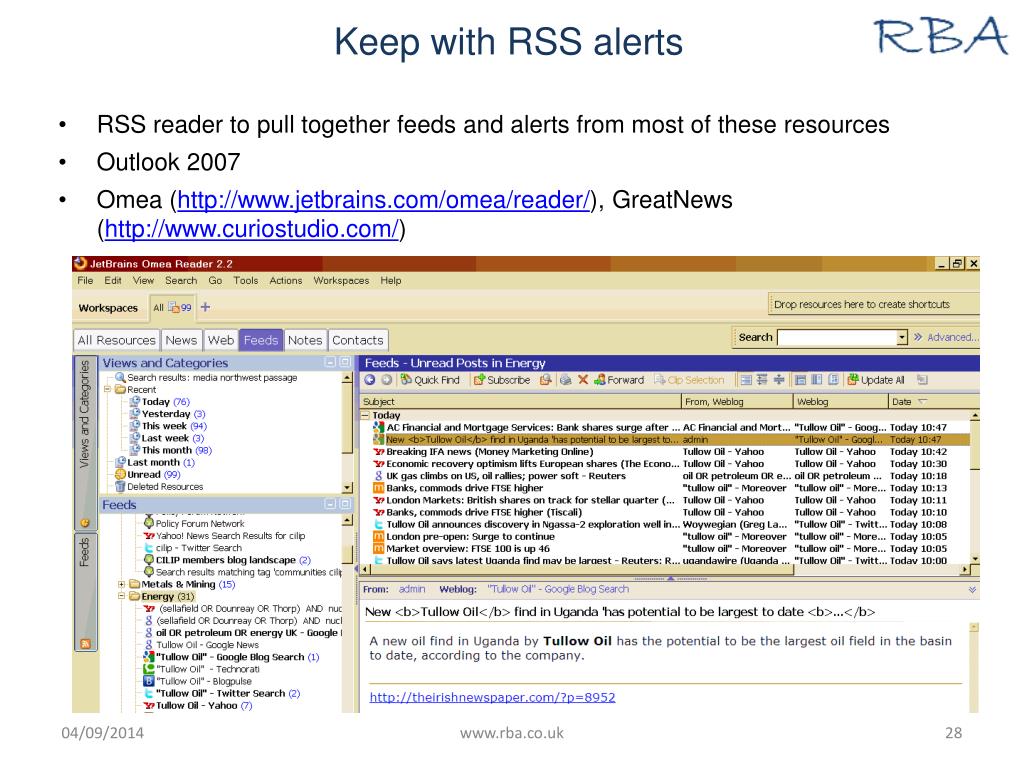1024x768 pixels.
Task: Select the Last month (1) view
Action: pyautogui.click(x=155, y=462)
